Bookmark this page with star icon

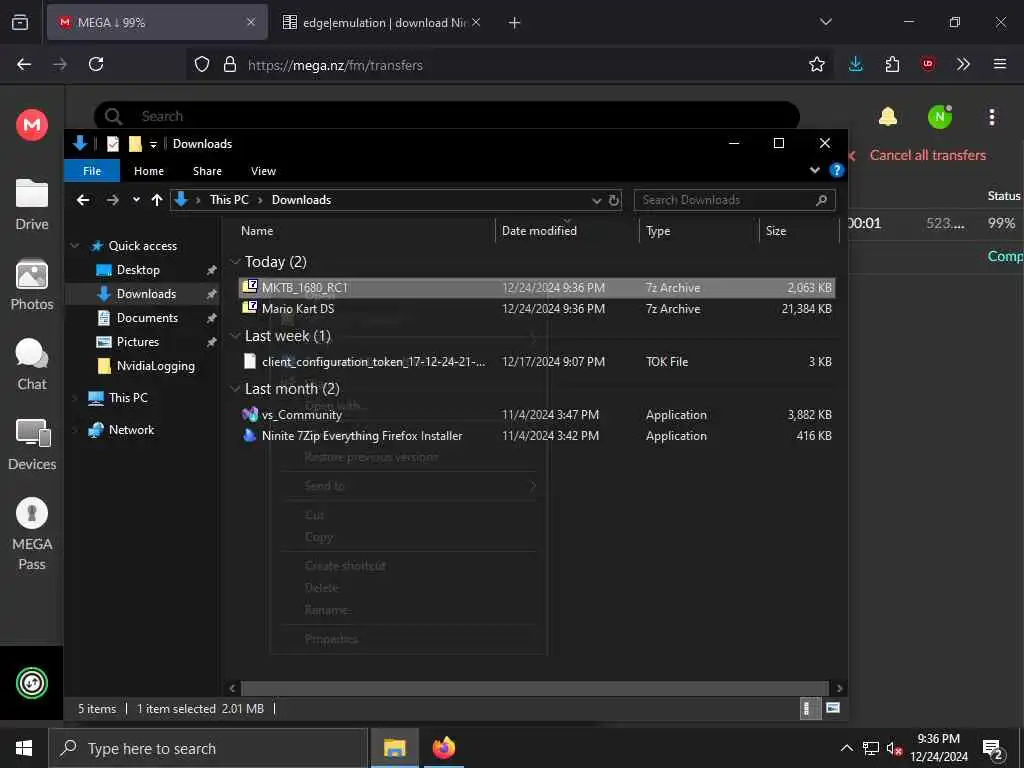tap(816, 64)
